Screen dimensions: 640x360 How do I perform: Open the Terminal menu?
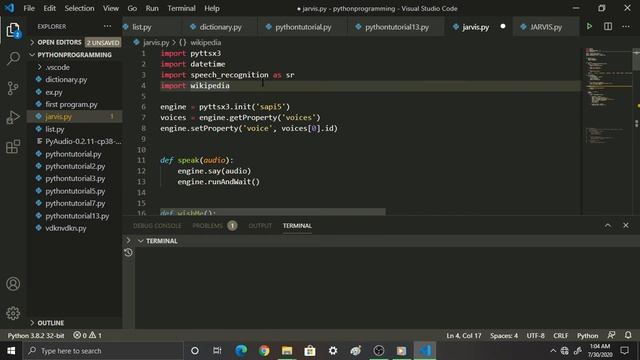pos(181,8)
